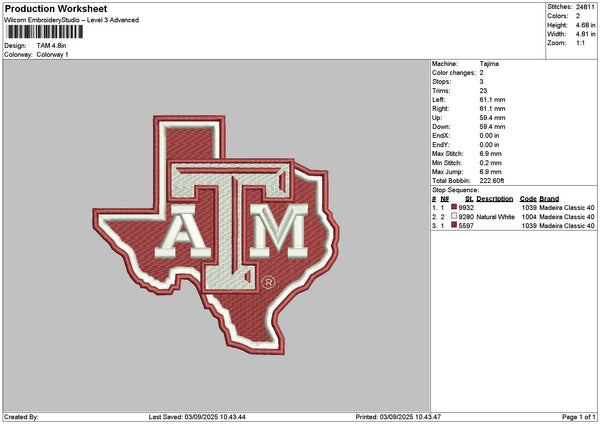This screenshot has height=424, width=600.
Task: Click the stitches count '24811'
Action: point(585,7)
